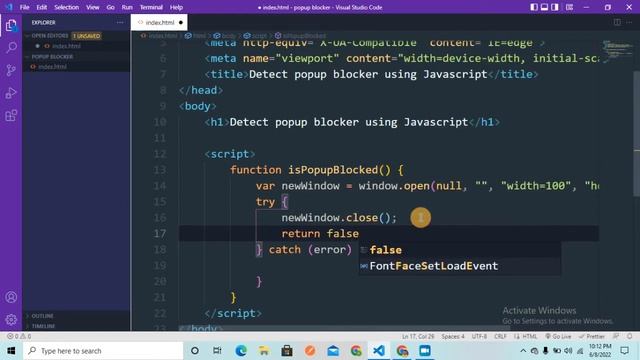Open the View menu
Image resolution: width=640 pixels, height=360 pixels.
[x=93, y=7]
